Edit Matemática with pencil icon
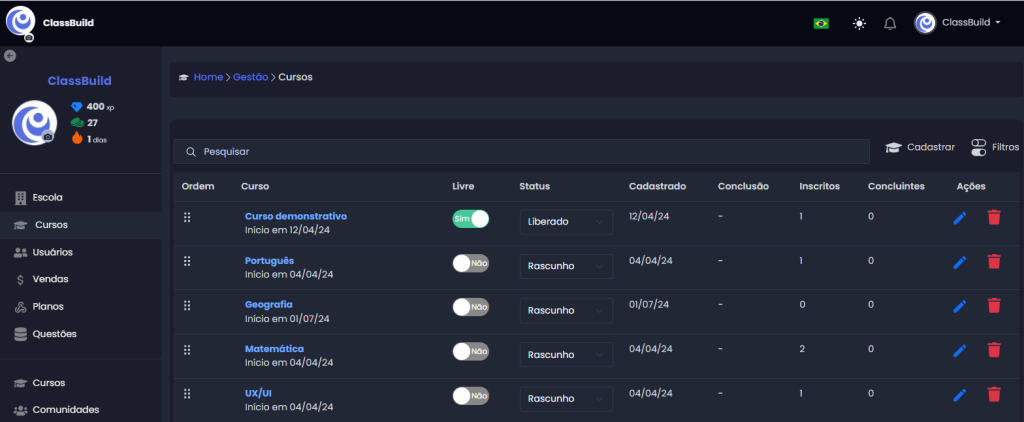Image resolution: width=1024 pixels, height=422 pixels. coord(959,351)
